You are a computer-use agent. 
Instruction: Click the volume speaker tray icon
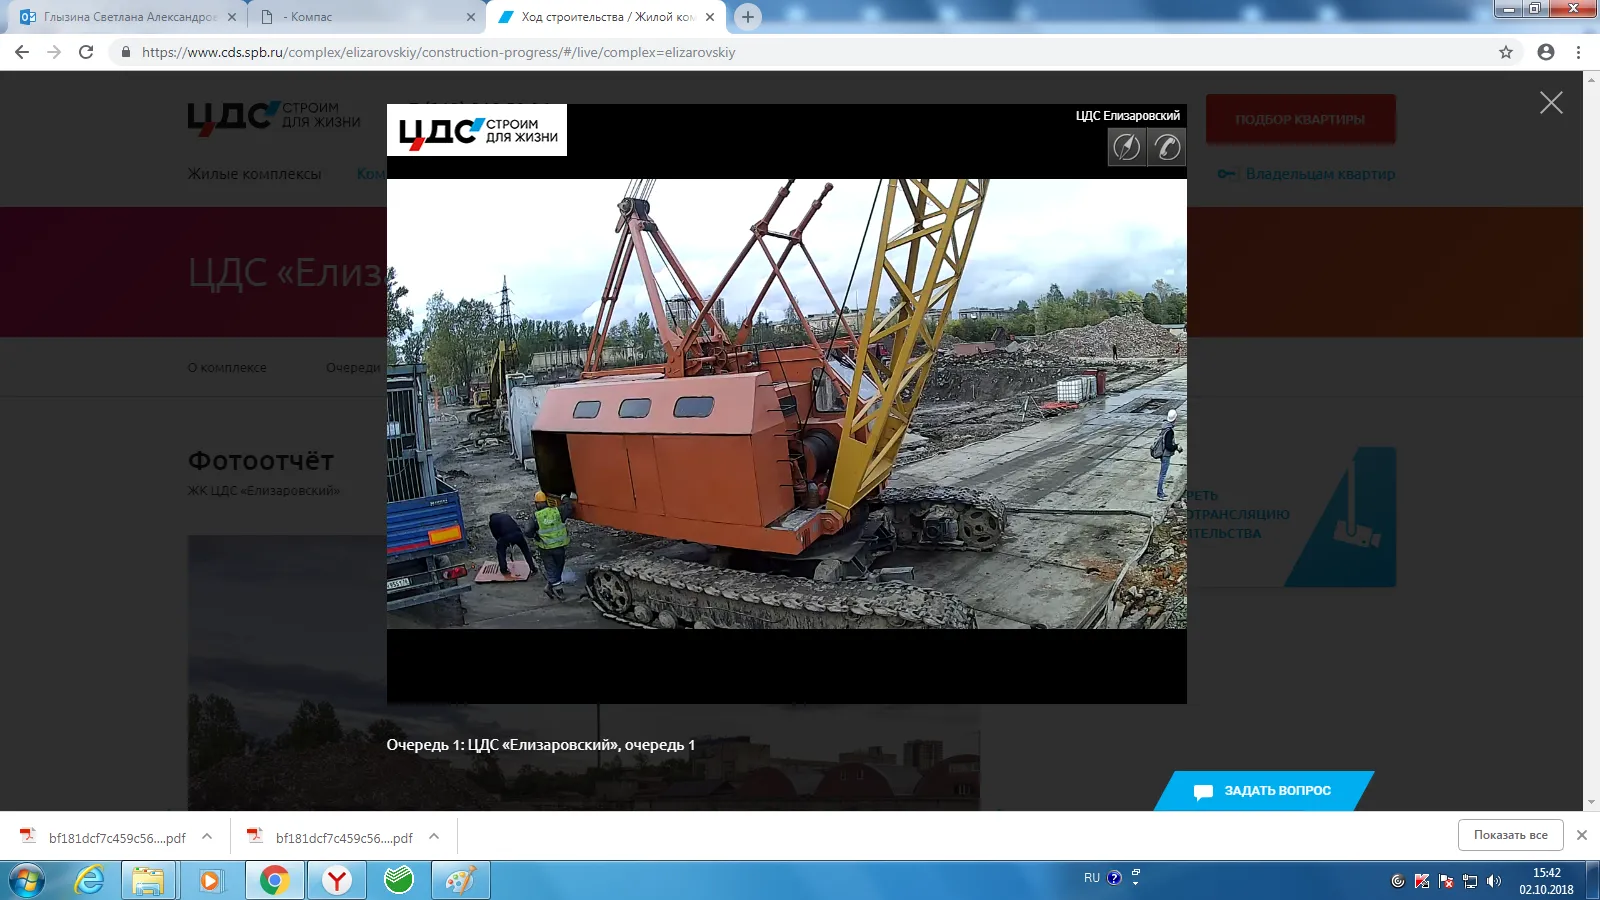coord(1494,881)
